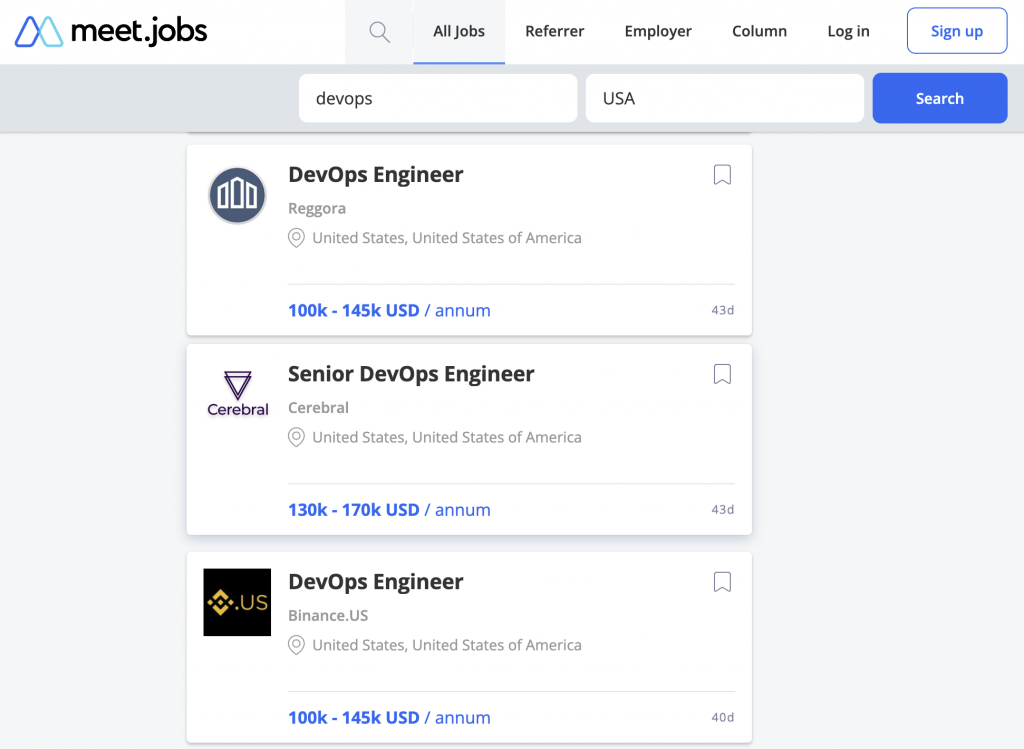Screen dimensions: 1024x749
Task: Click the Reggora company logo
Action: [x=237, y=195]
